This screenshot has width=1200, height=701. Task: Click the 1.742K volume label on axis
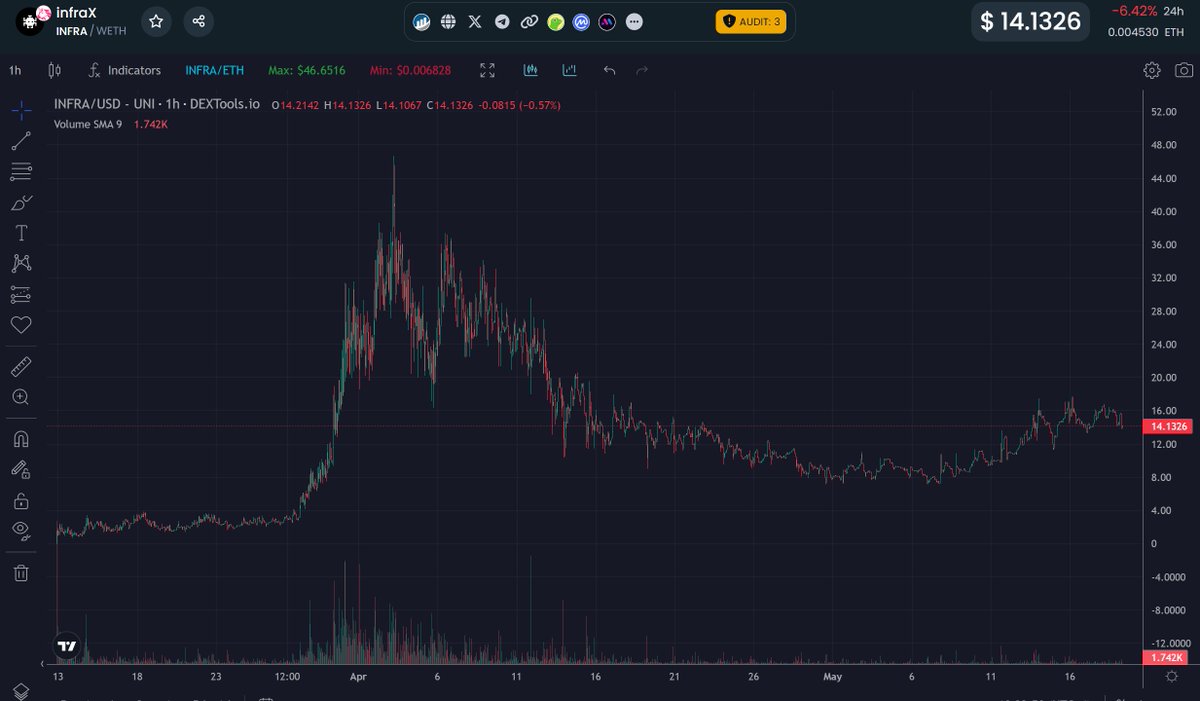1167,657
